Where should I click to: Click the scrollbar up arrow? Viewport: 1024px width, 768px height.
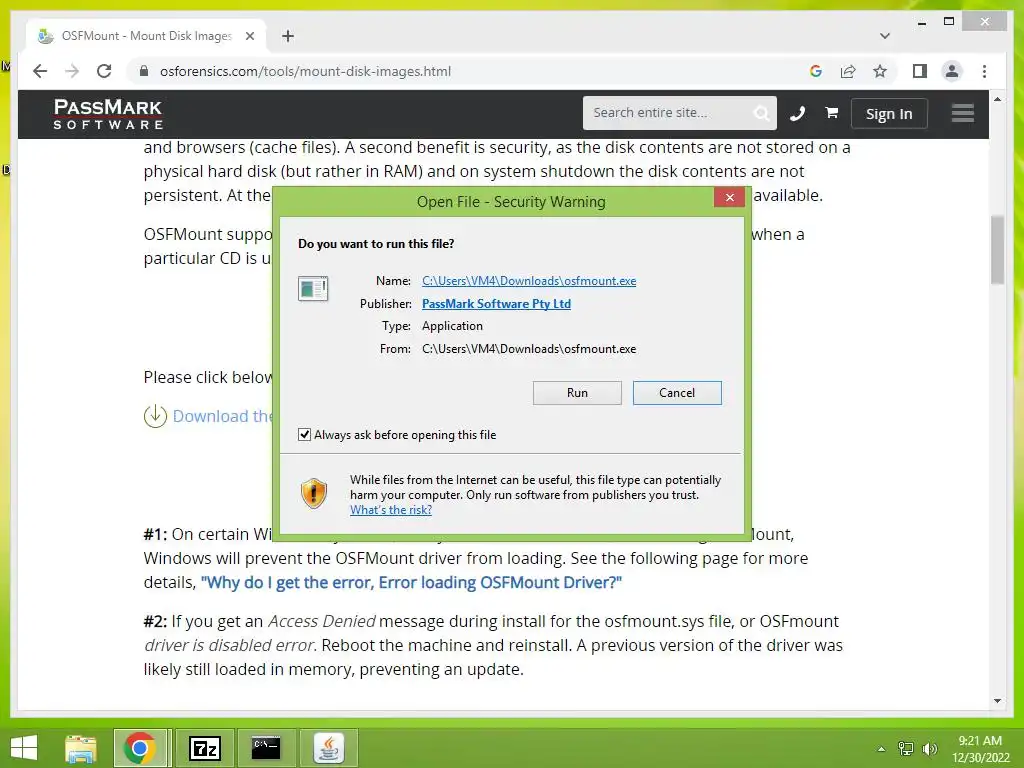pos(997,99)
